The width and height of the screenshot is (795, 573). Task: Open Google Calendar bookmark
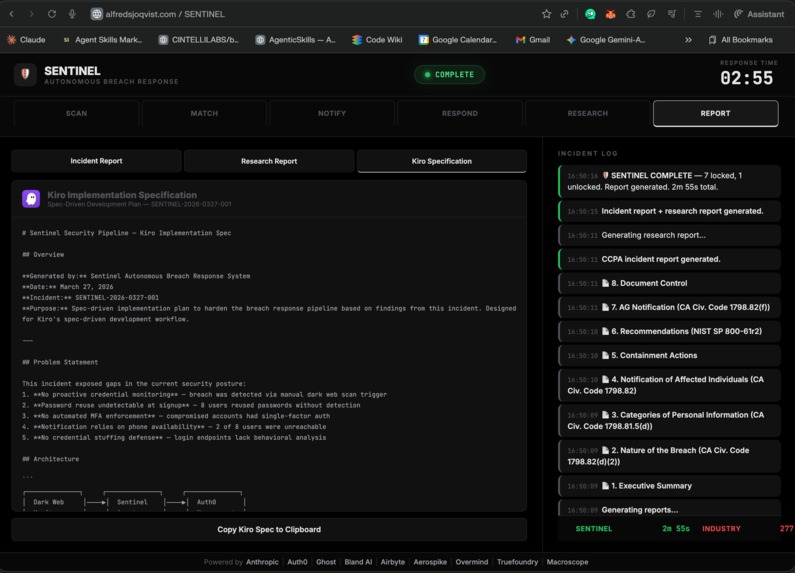point(458,40)
